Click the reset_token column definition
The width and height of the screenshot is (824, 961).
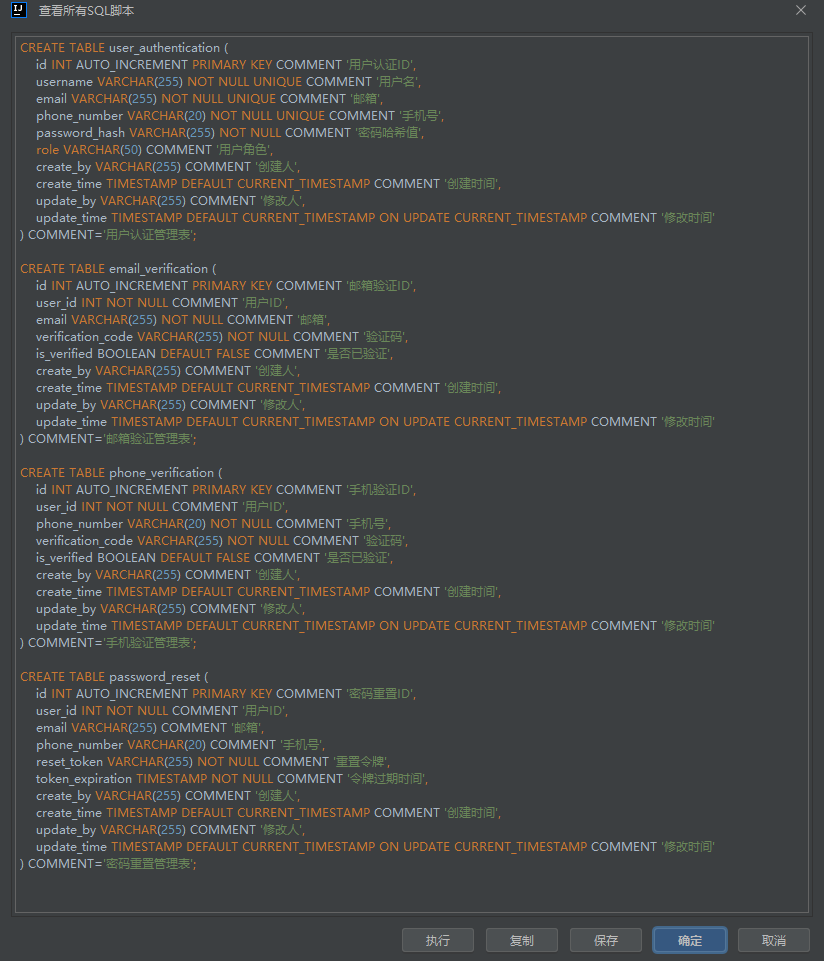(213, 761)
